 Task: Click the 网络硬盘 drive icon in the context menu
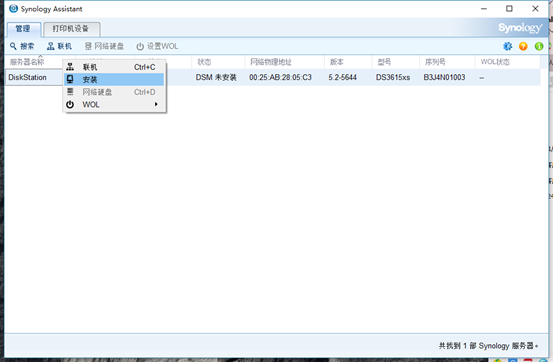(x=70, y=92)
